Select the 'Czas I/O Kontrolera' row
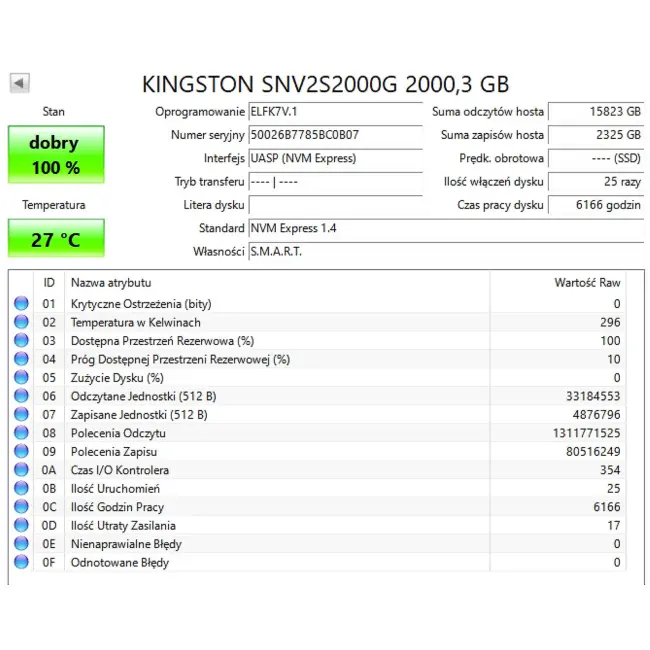The width and height of the screenshot is (650, 650). click(x=318, y=470)
